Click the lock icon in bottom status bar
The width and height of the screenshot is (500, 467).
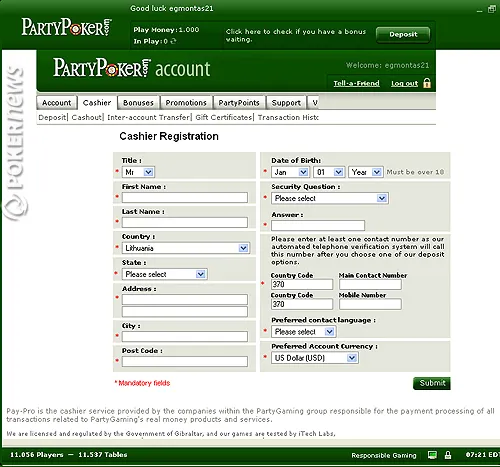coord(448,455)
